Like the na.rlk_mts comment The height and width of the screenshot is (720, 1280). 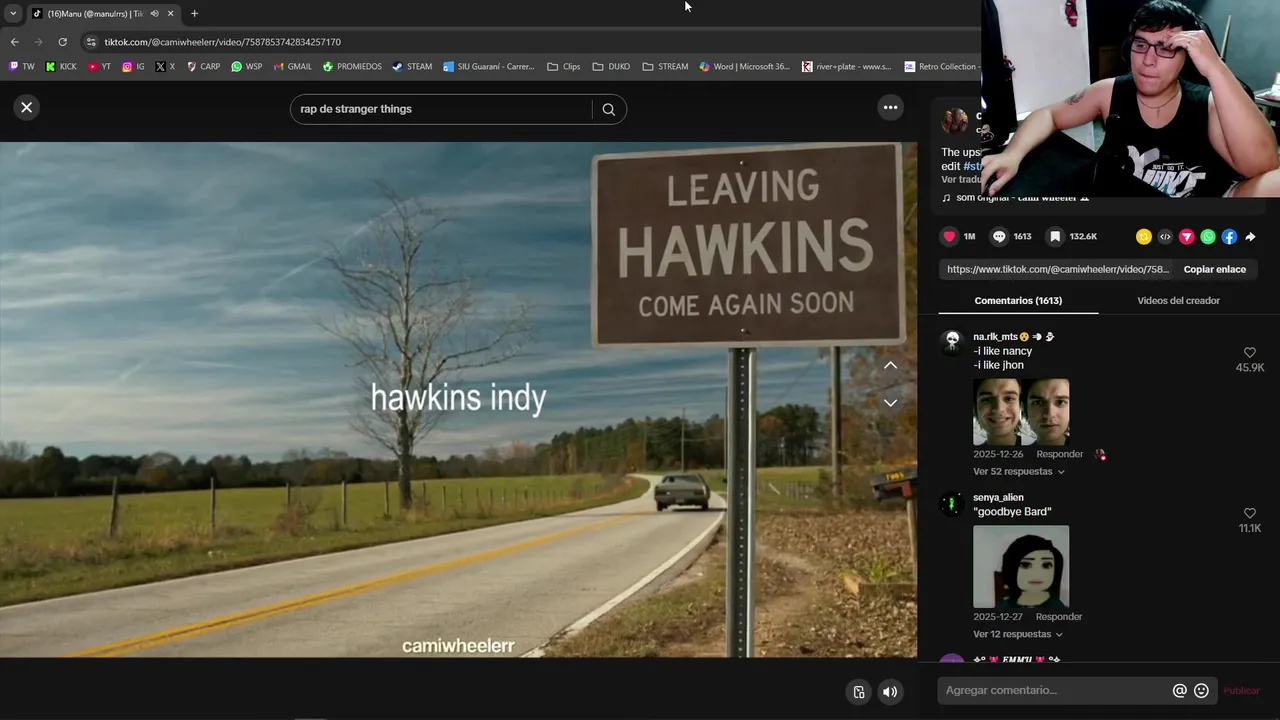click(1250, 353)
